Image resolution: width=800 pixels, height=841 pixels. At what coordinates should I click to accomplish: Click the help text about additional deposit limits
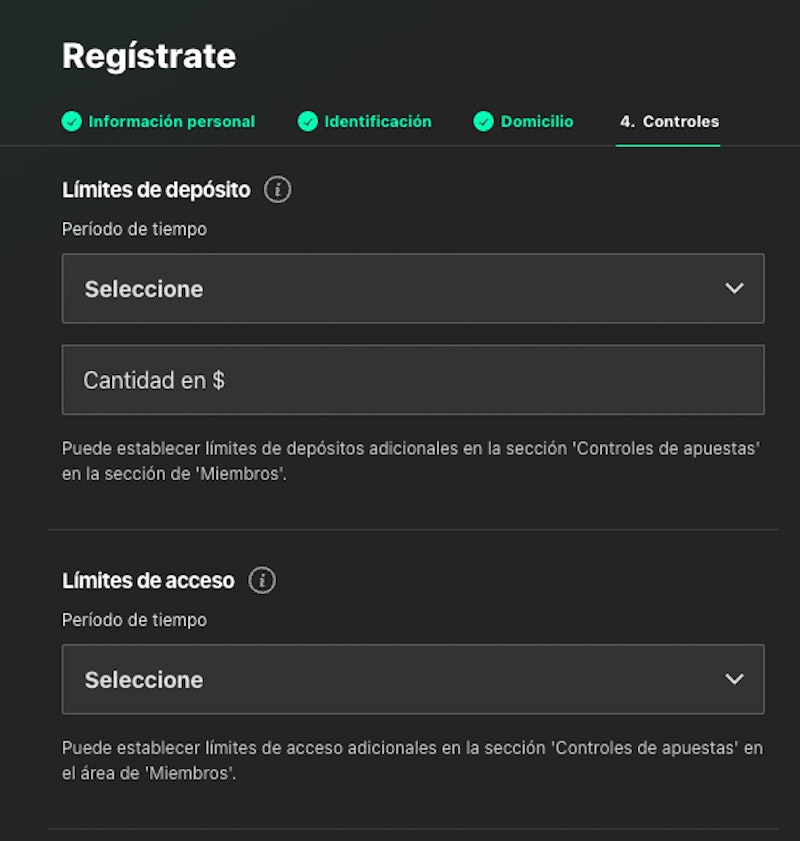point(410,461)
